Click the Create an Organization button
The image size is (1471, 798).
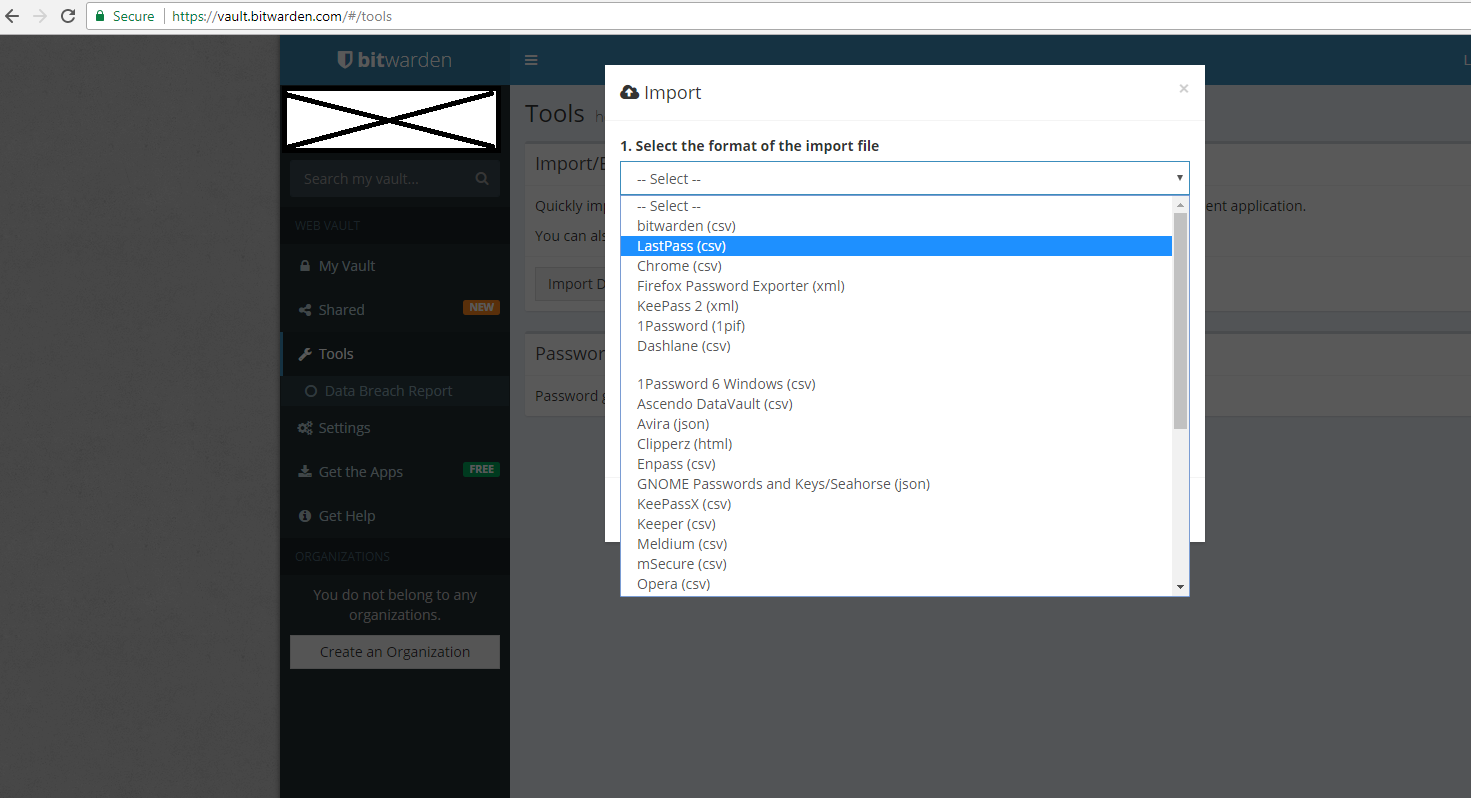[x=395, y=652]
